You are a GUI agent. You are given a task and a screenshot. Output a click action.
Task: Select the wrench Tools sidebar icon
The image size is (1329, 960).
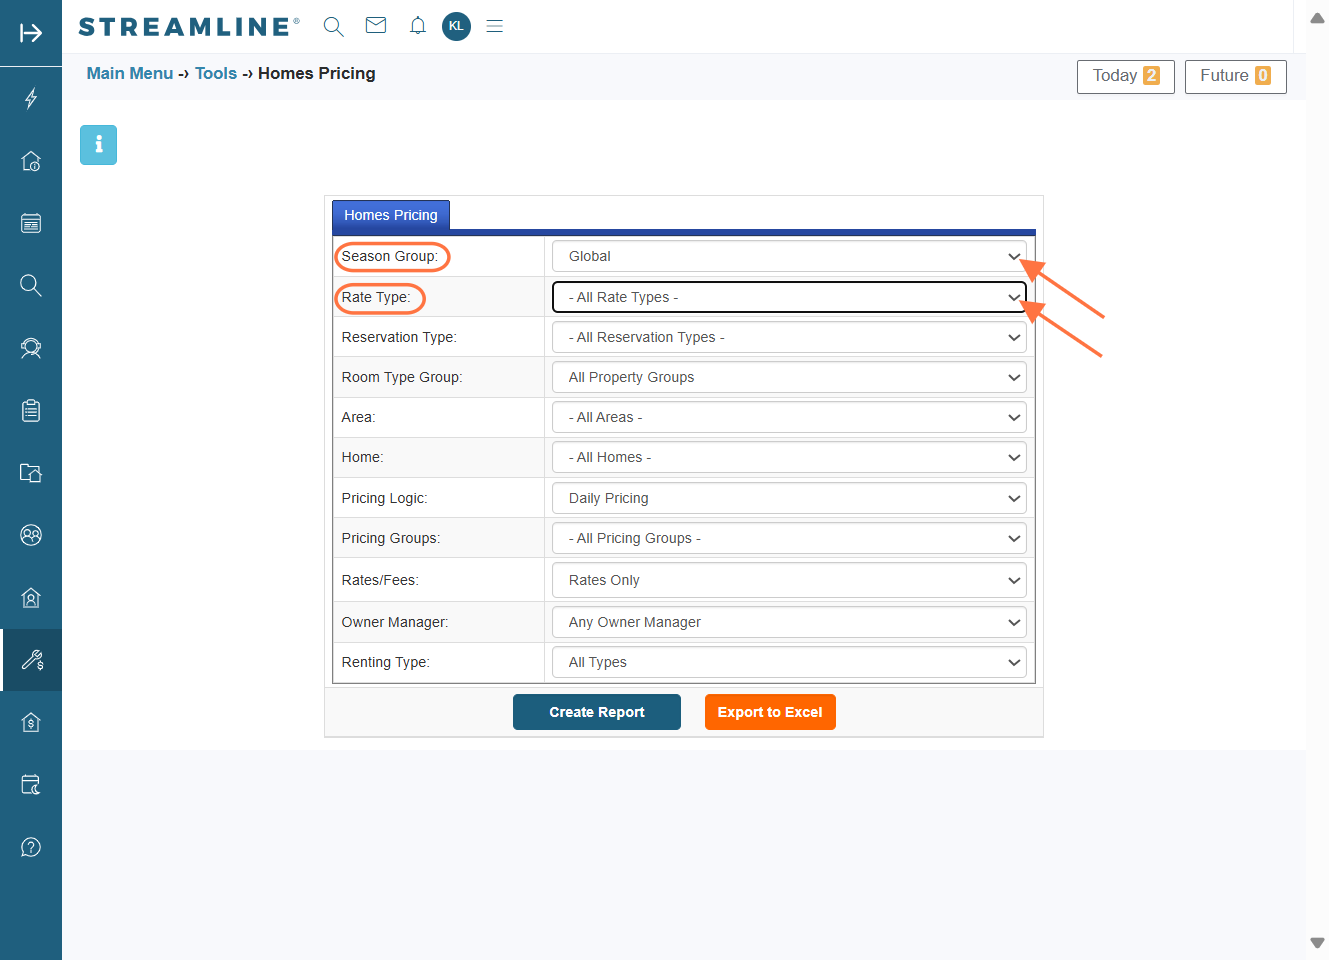coord(31,660)
